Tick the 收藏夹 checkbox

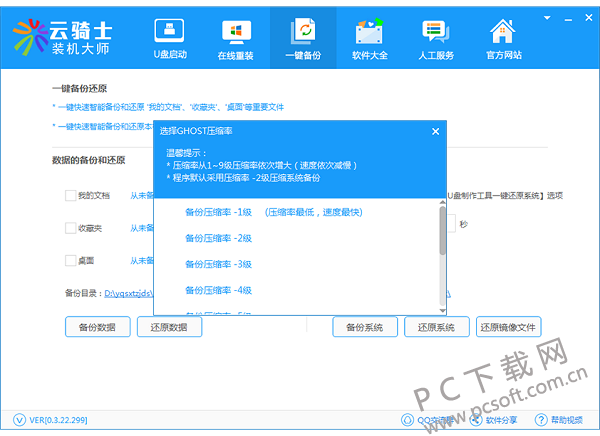(x=70, y=228)
